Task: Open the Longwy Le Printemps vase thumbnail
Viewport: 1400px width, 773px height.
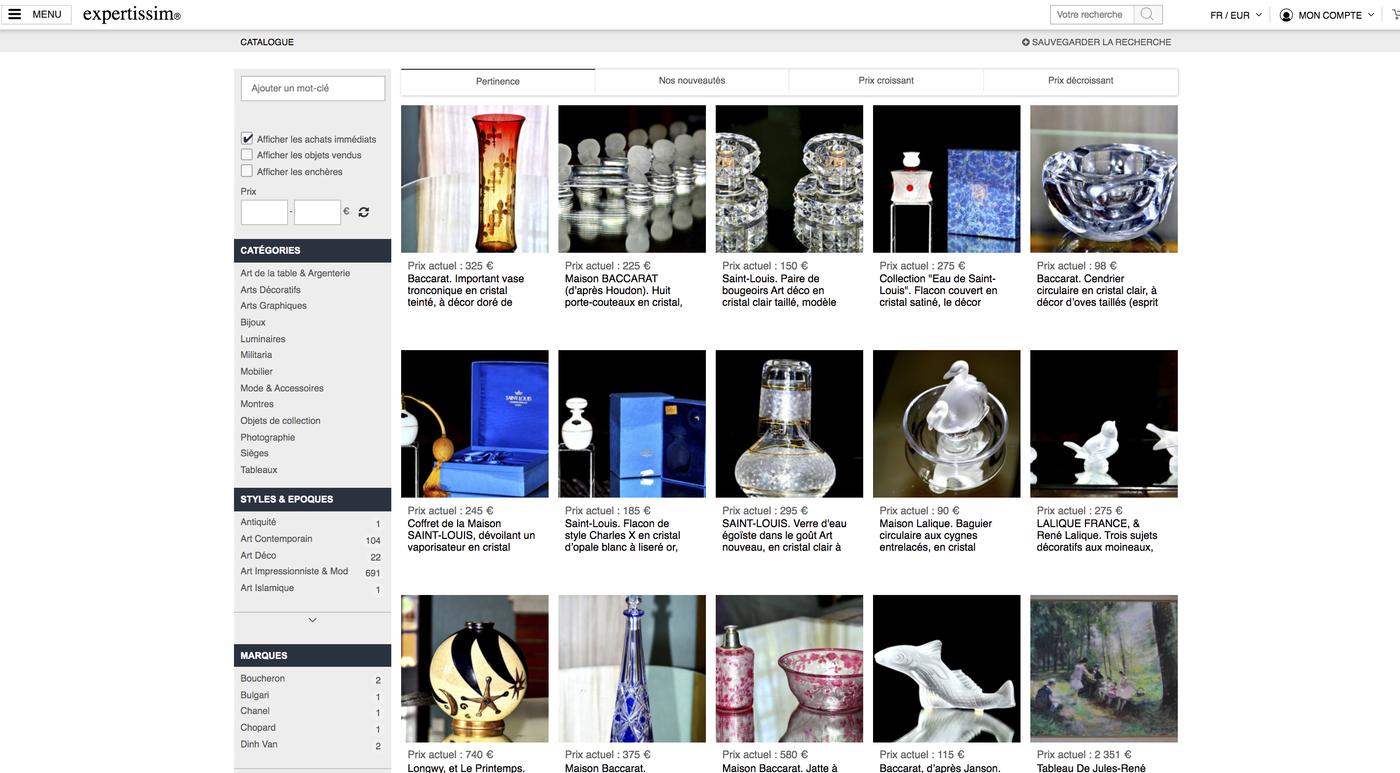Action: [475, 669]
